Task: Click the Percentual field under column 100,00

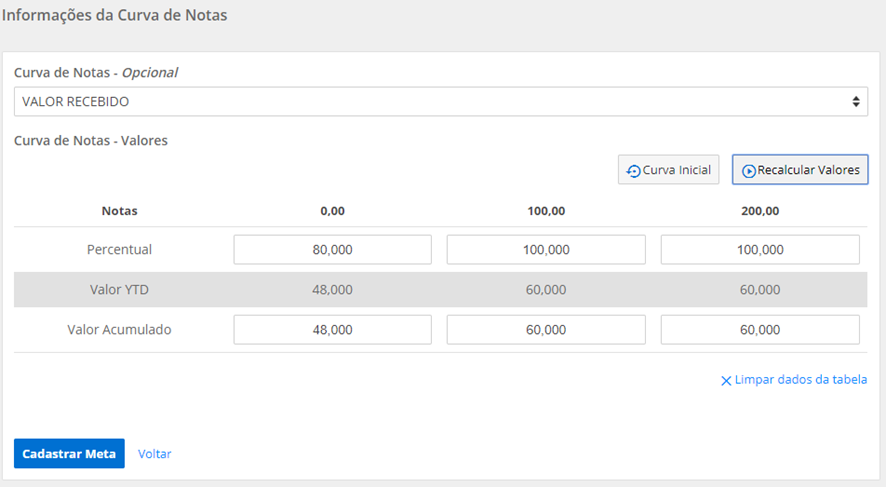Action: [546, 250]
